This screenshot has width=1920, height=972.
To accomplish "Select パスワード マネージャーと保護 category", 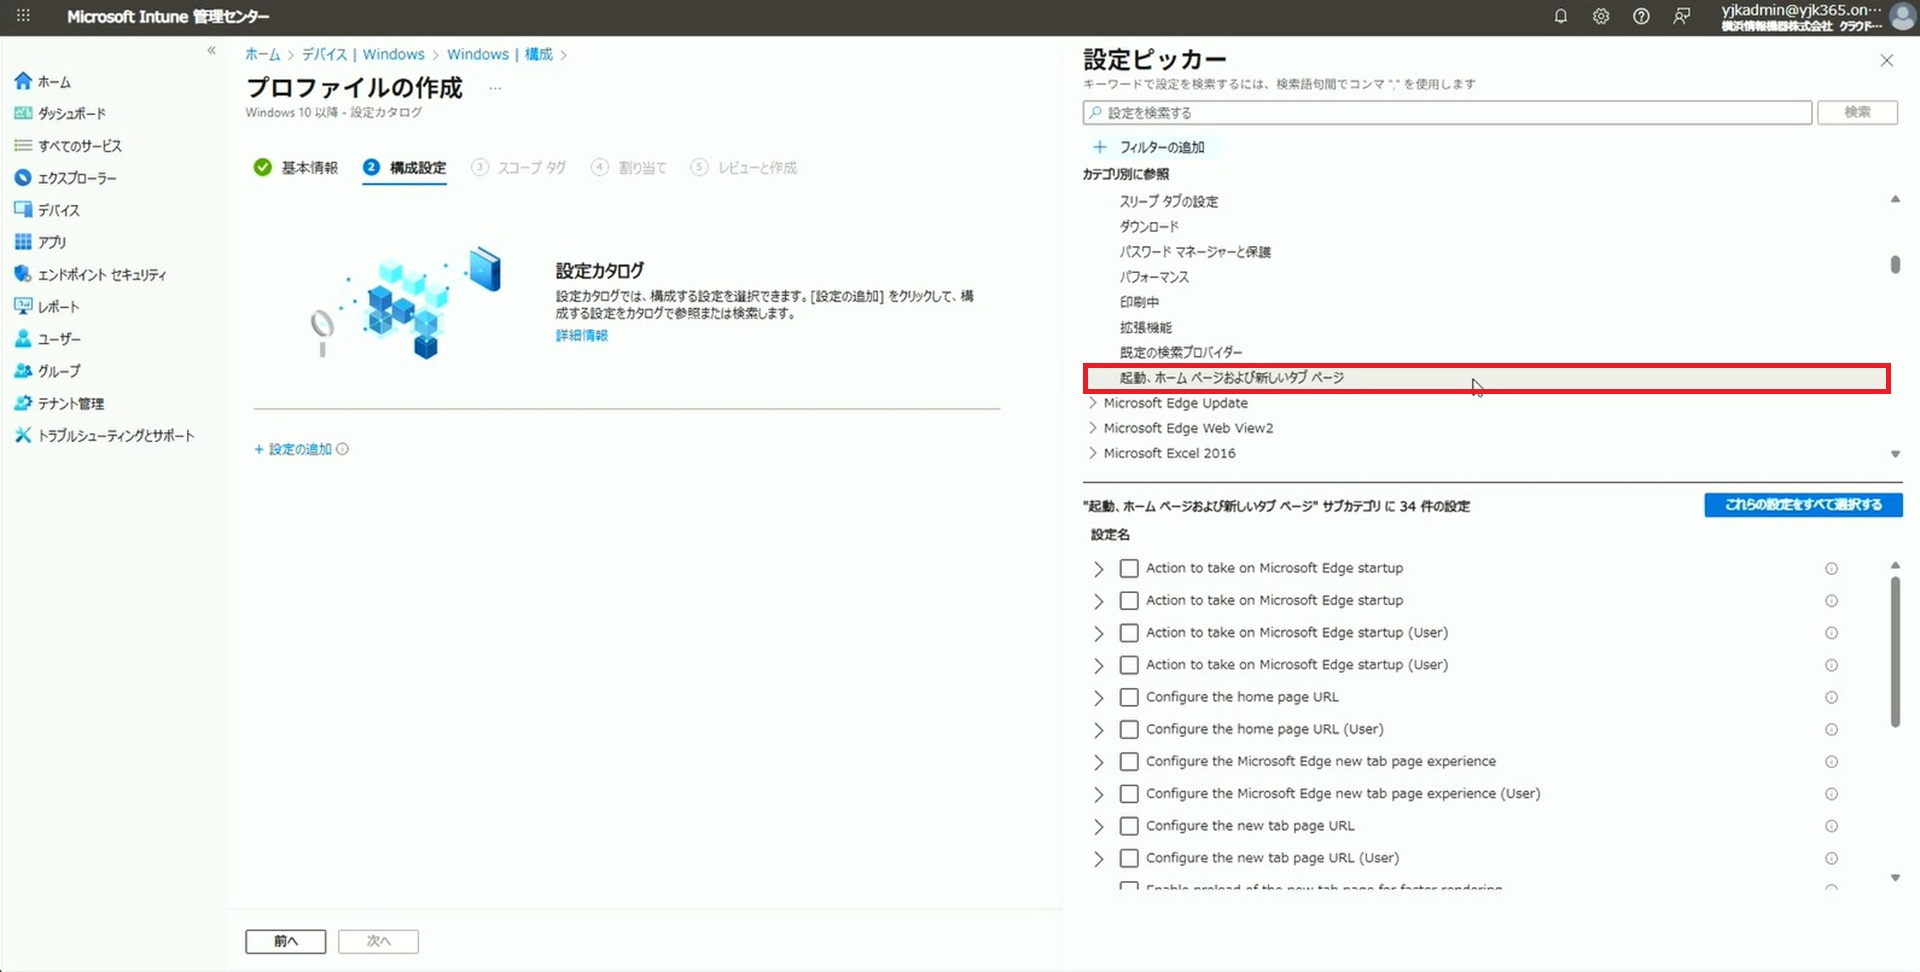I will point(1194,252).
